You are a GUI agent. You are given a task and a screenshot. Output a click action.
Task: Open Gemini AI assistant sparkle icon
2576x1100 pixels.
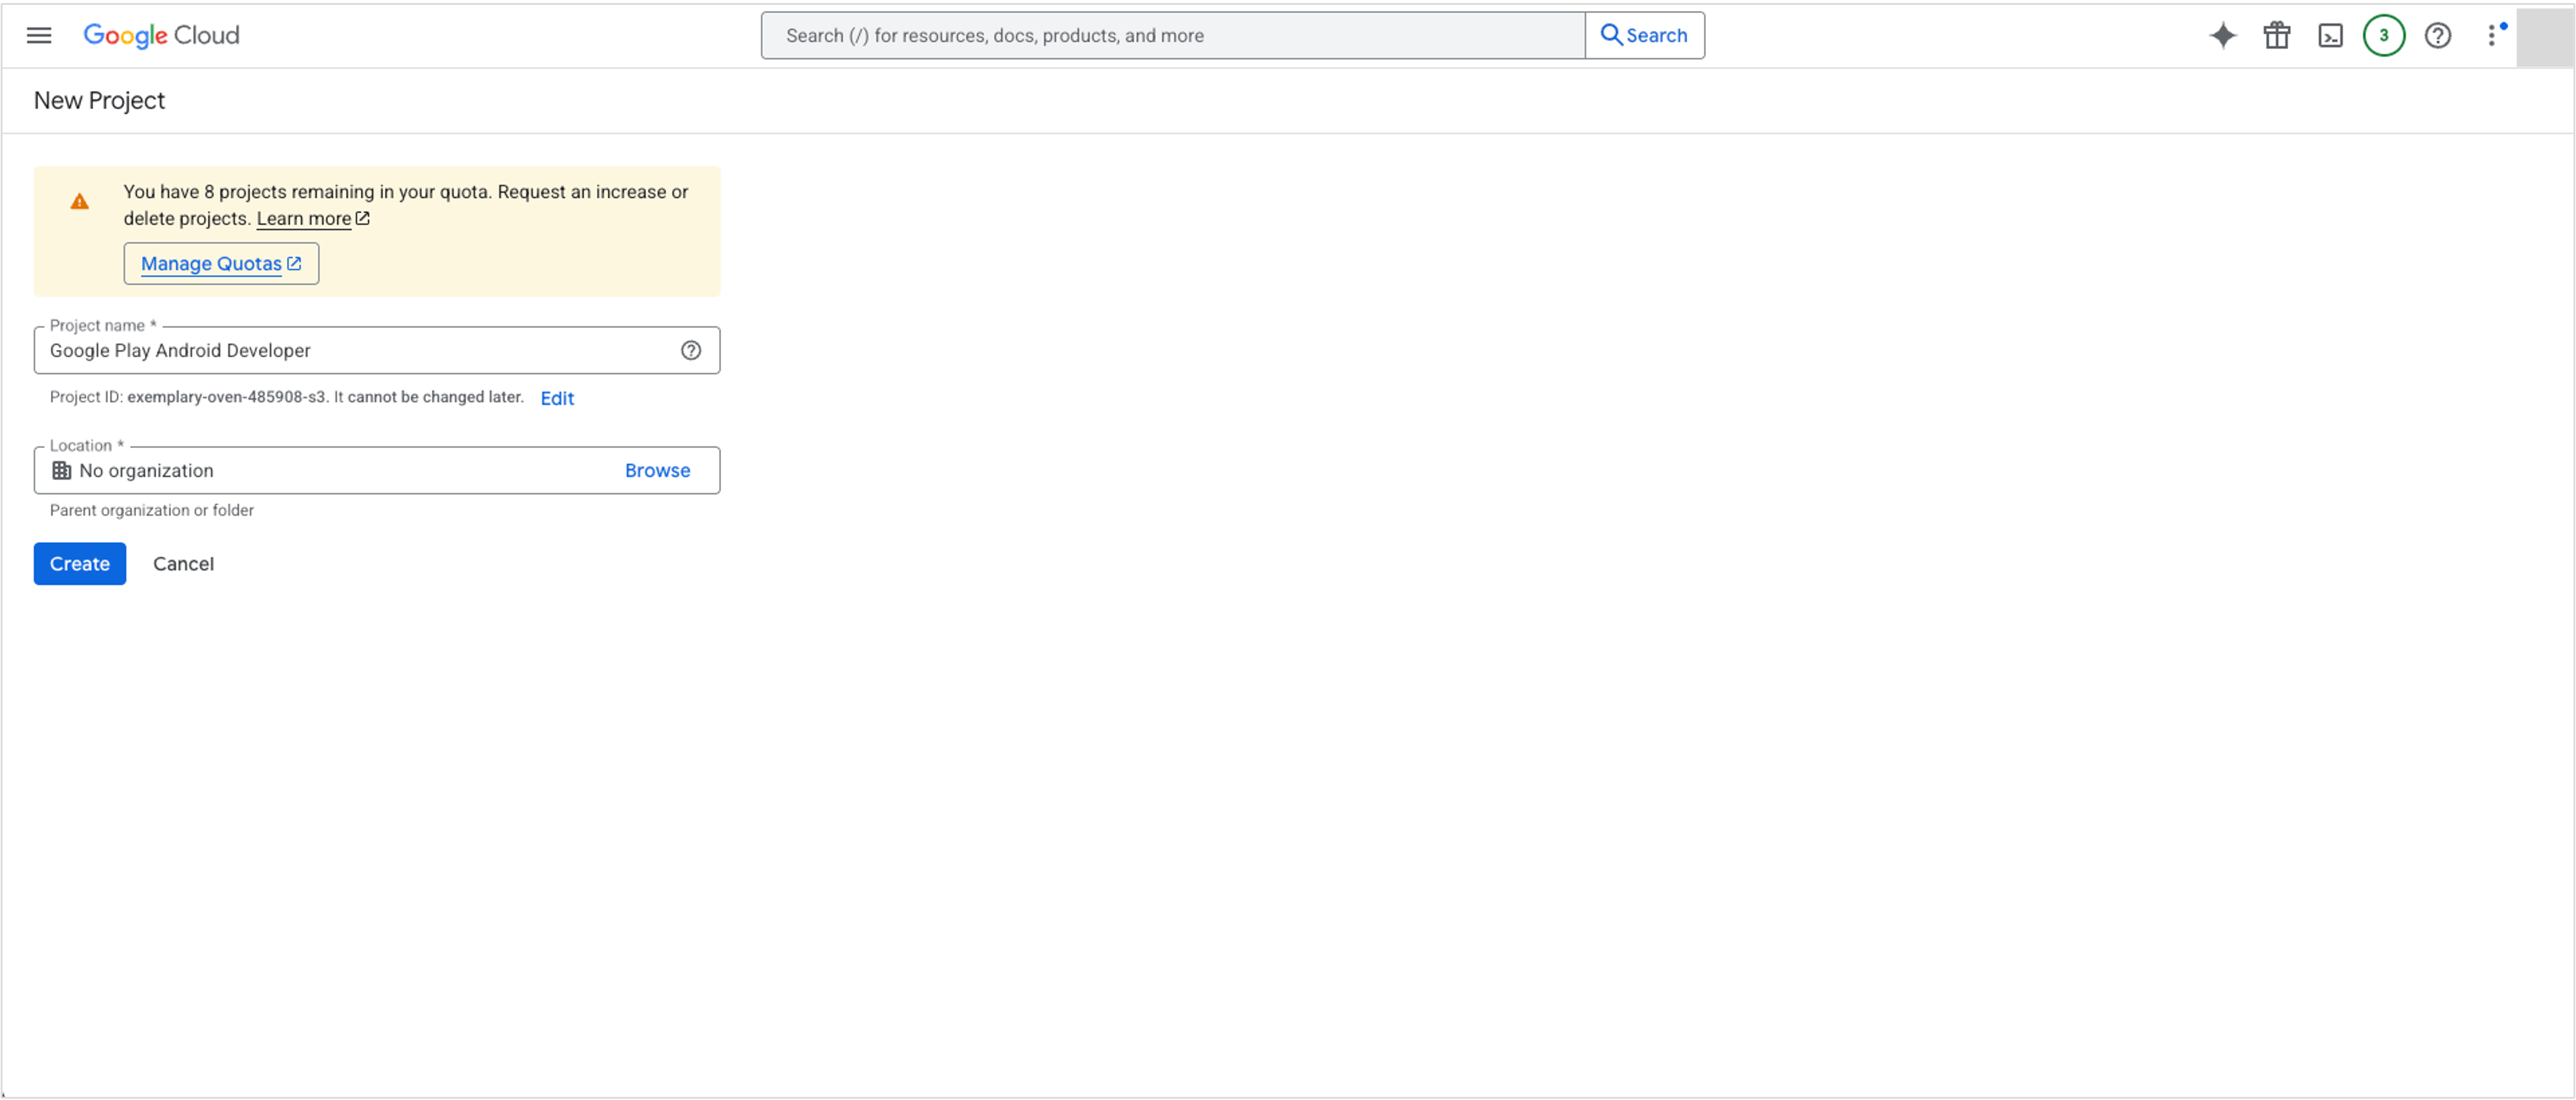[x=2222, y=35]
